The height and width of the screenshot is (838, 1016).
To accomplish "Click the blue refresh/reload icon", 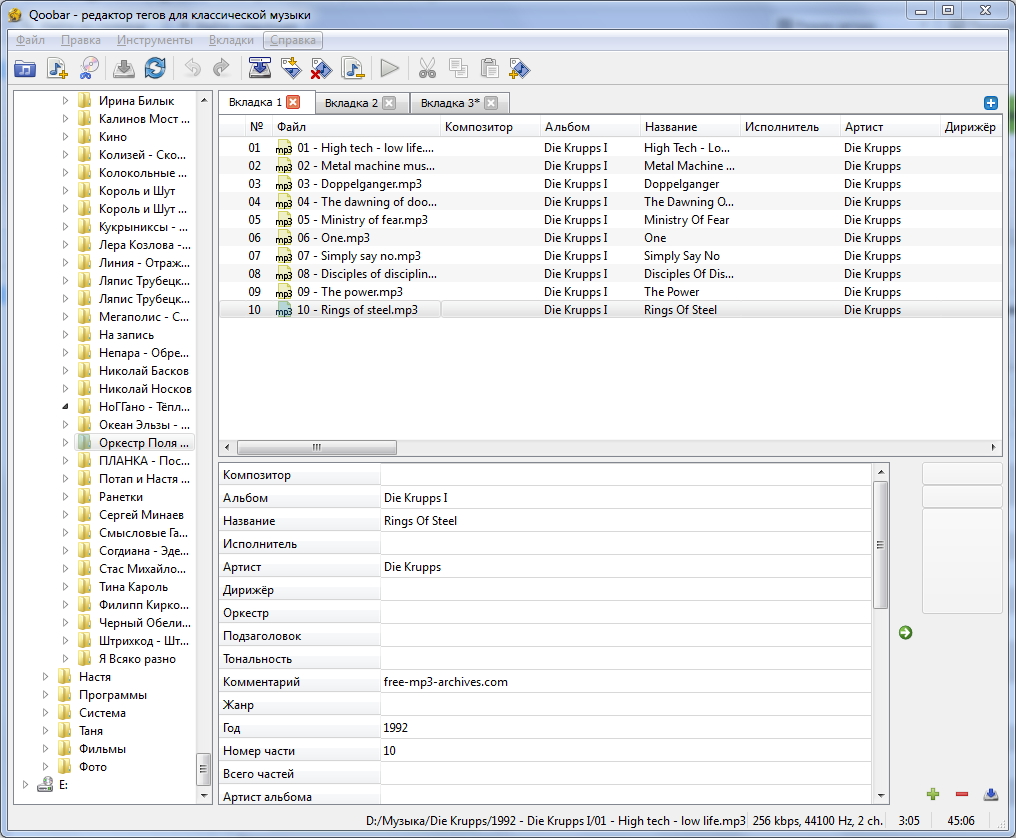I will point(155,68).
